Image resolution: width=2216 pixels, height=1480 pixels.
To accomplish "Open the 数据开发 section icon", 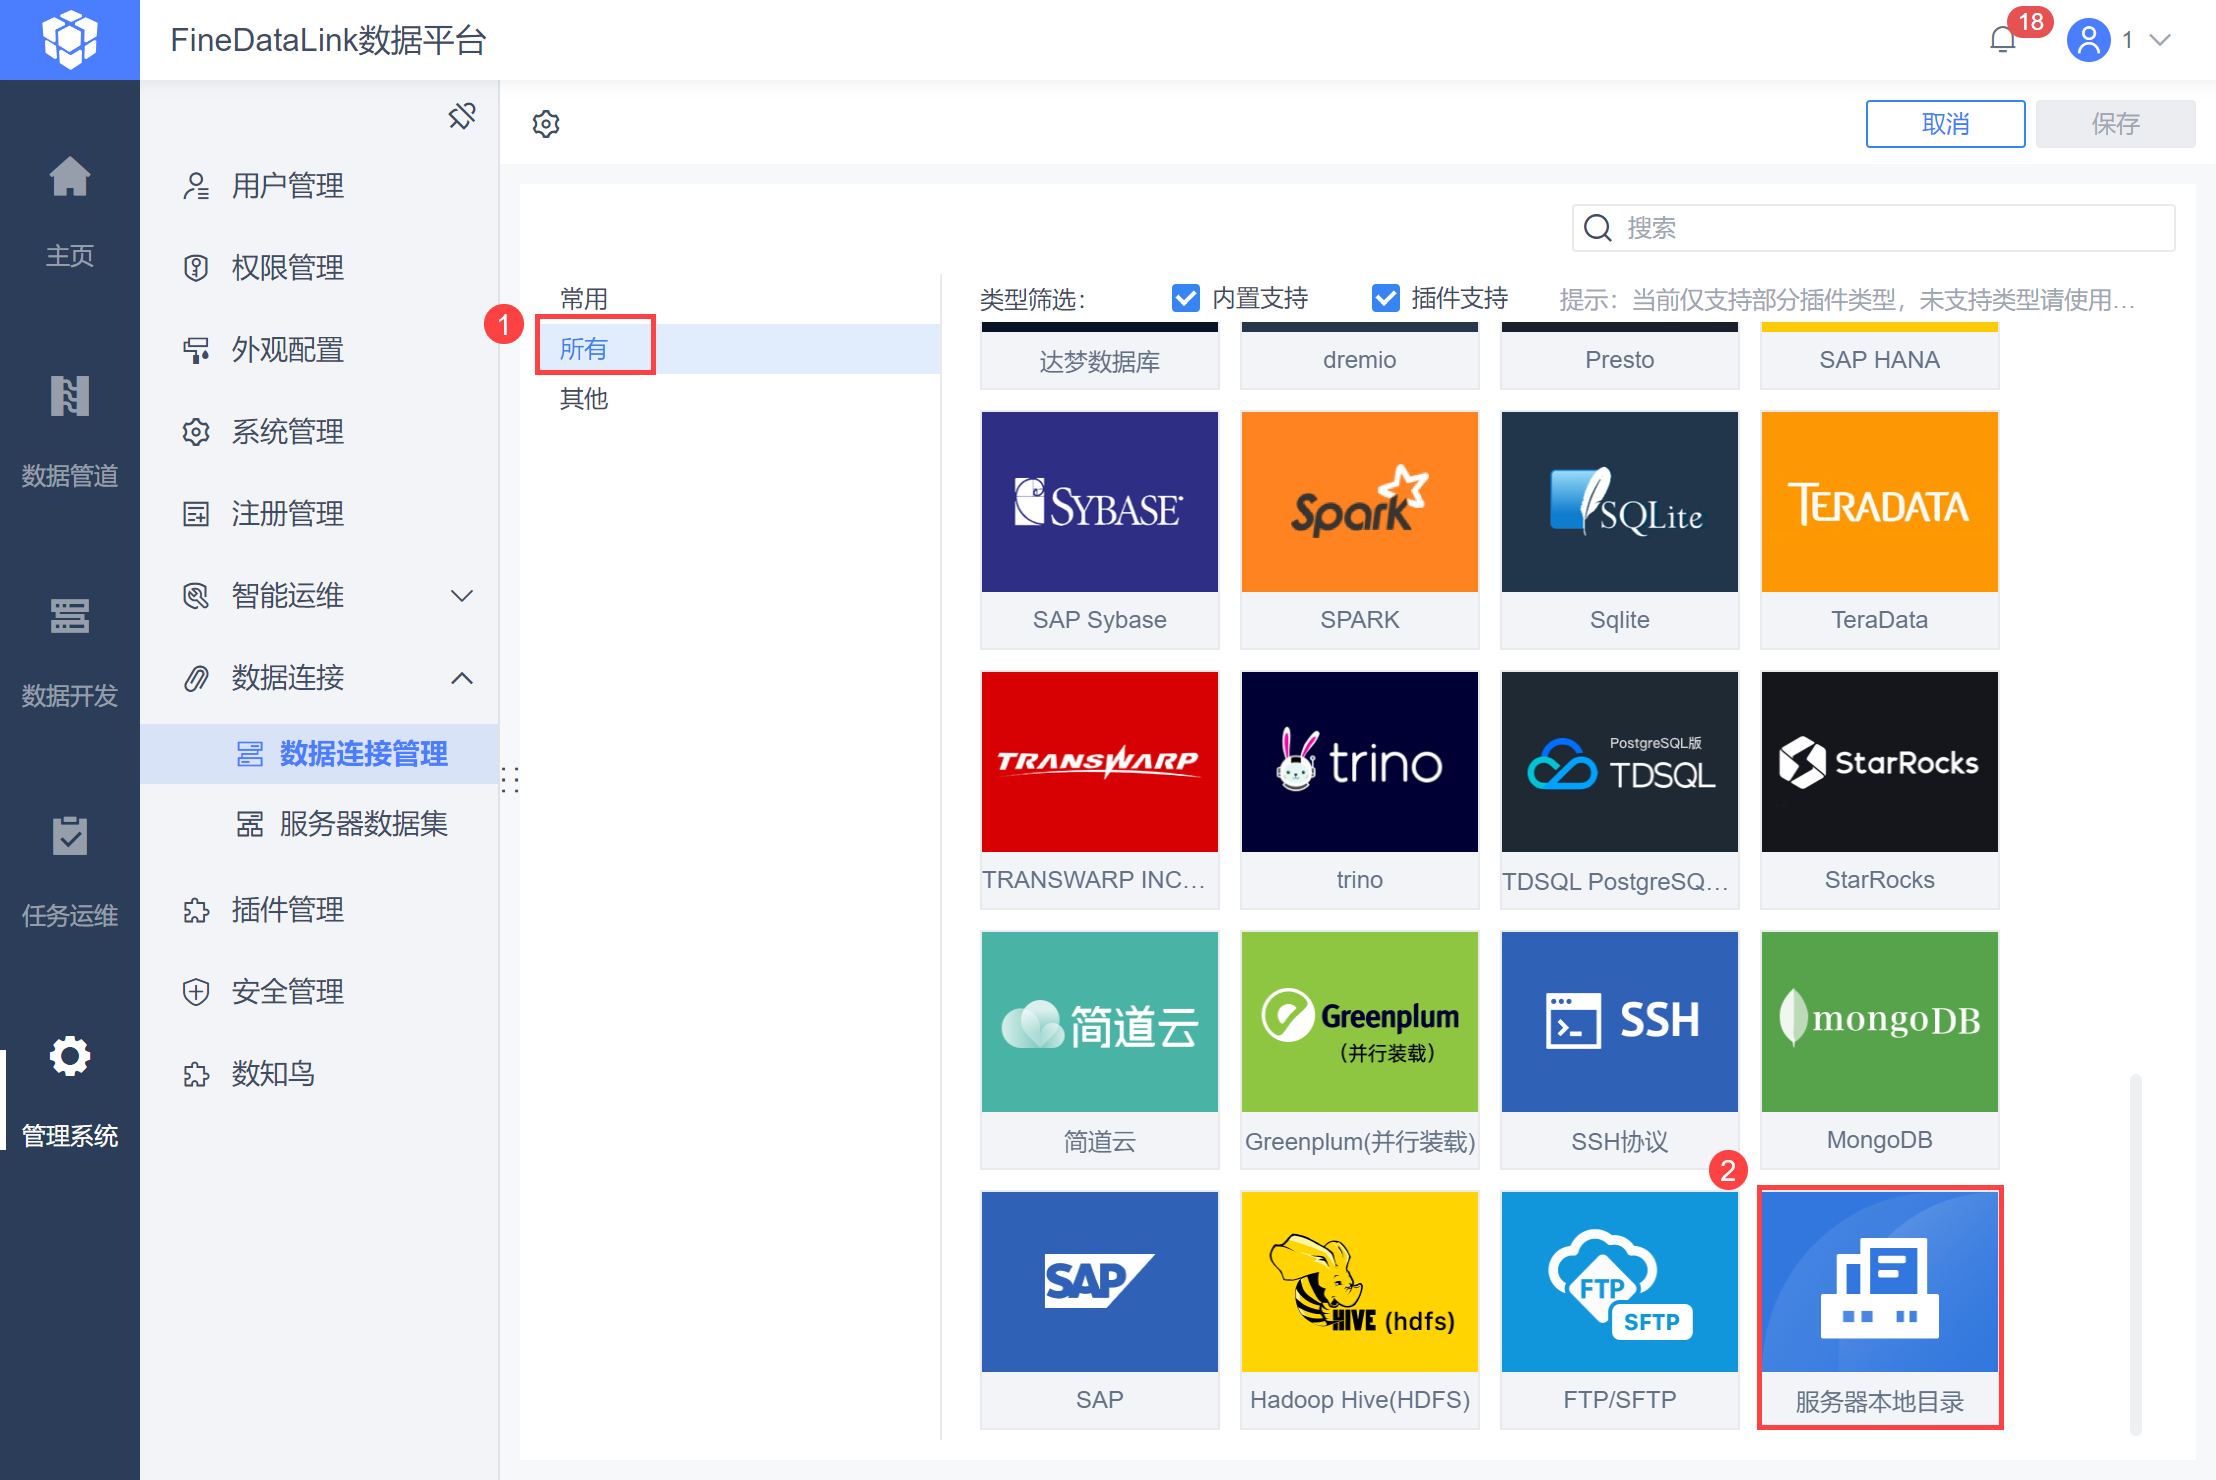I will tap(70, 616).
